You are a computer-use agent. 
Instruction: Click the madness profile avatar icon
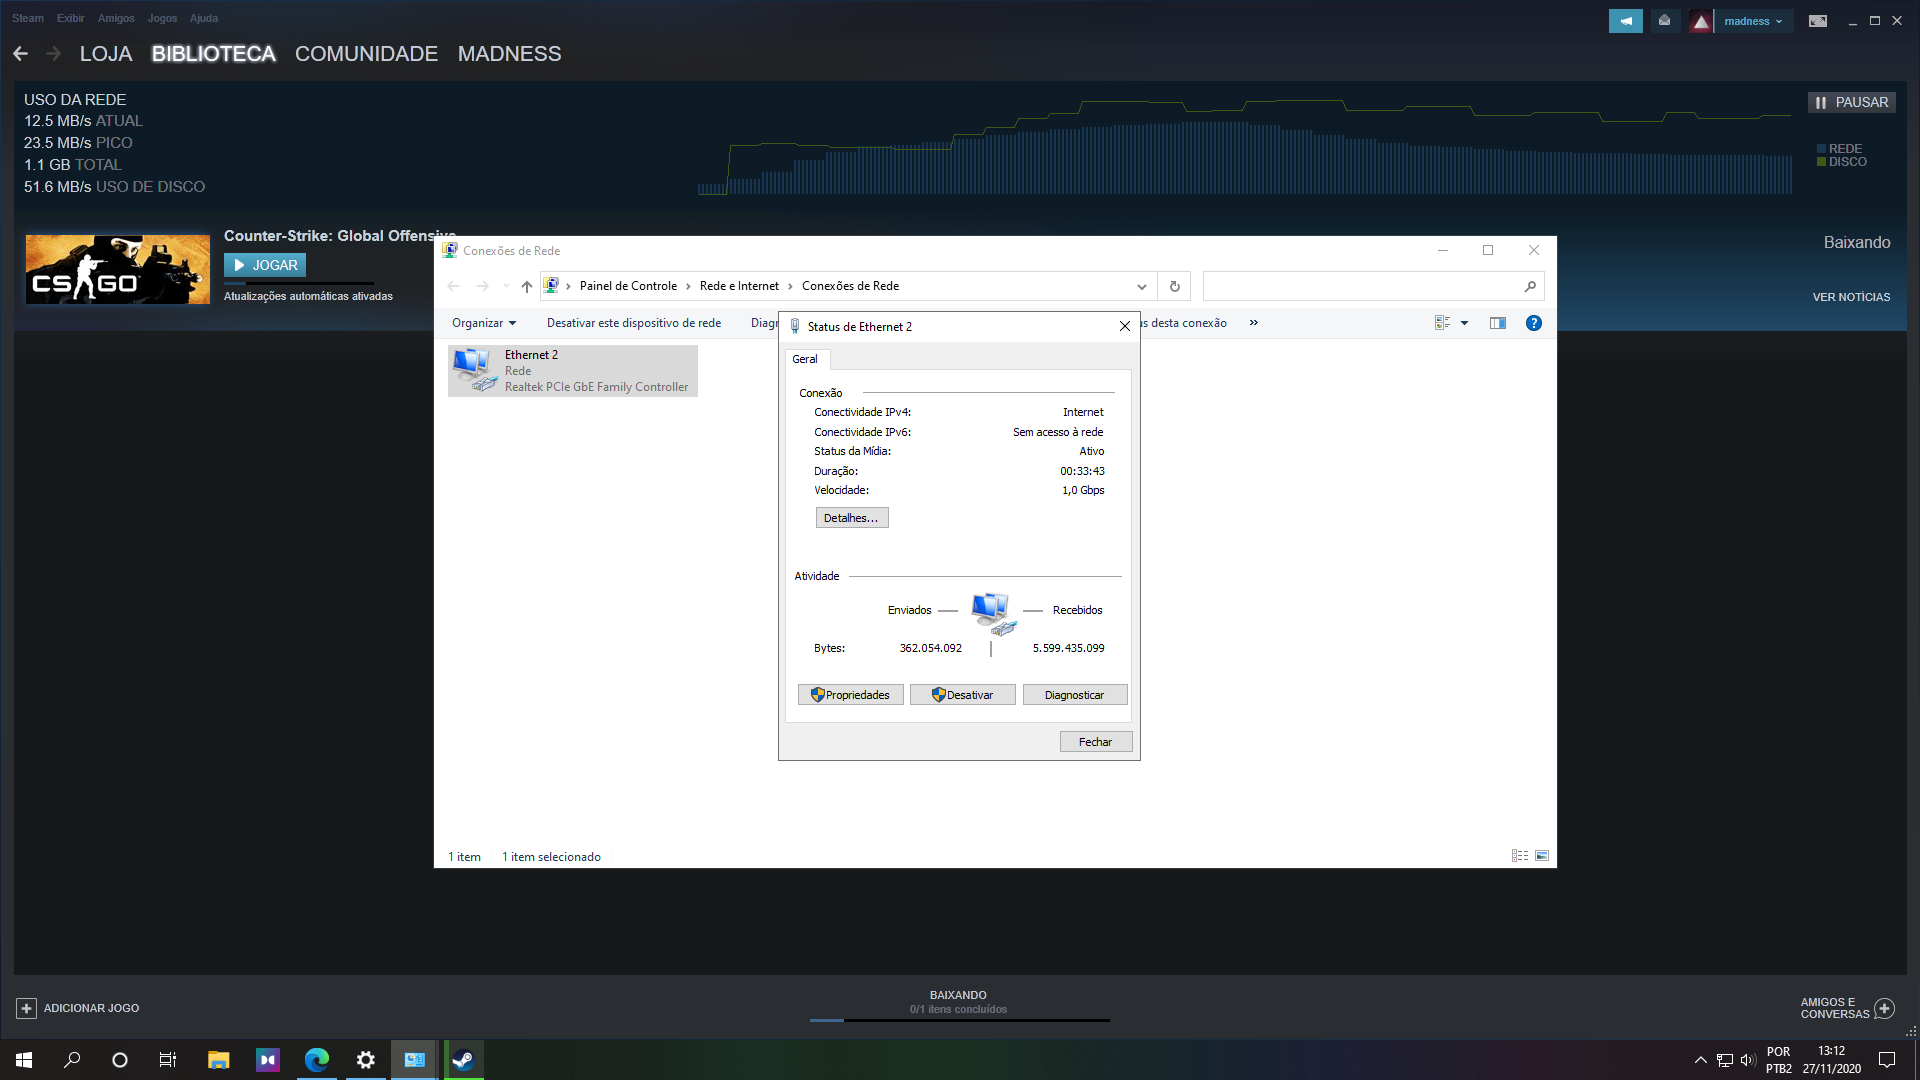tap(1700, 21)
